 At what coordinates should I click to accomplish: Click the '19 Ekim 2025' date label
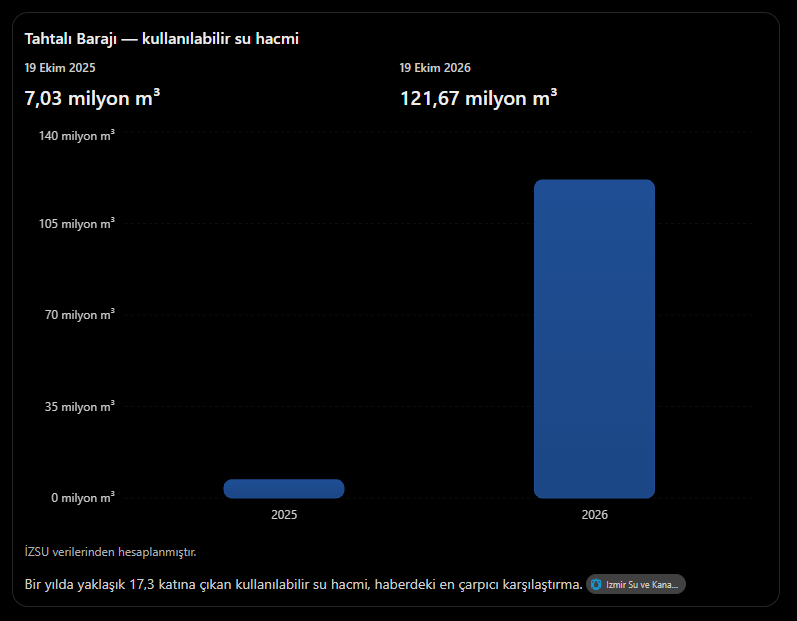pos(60,68)
